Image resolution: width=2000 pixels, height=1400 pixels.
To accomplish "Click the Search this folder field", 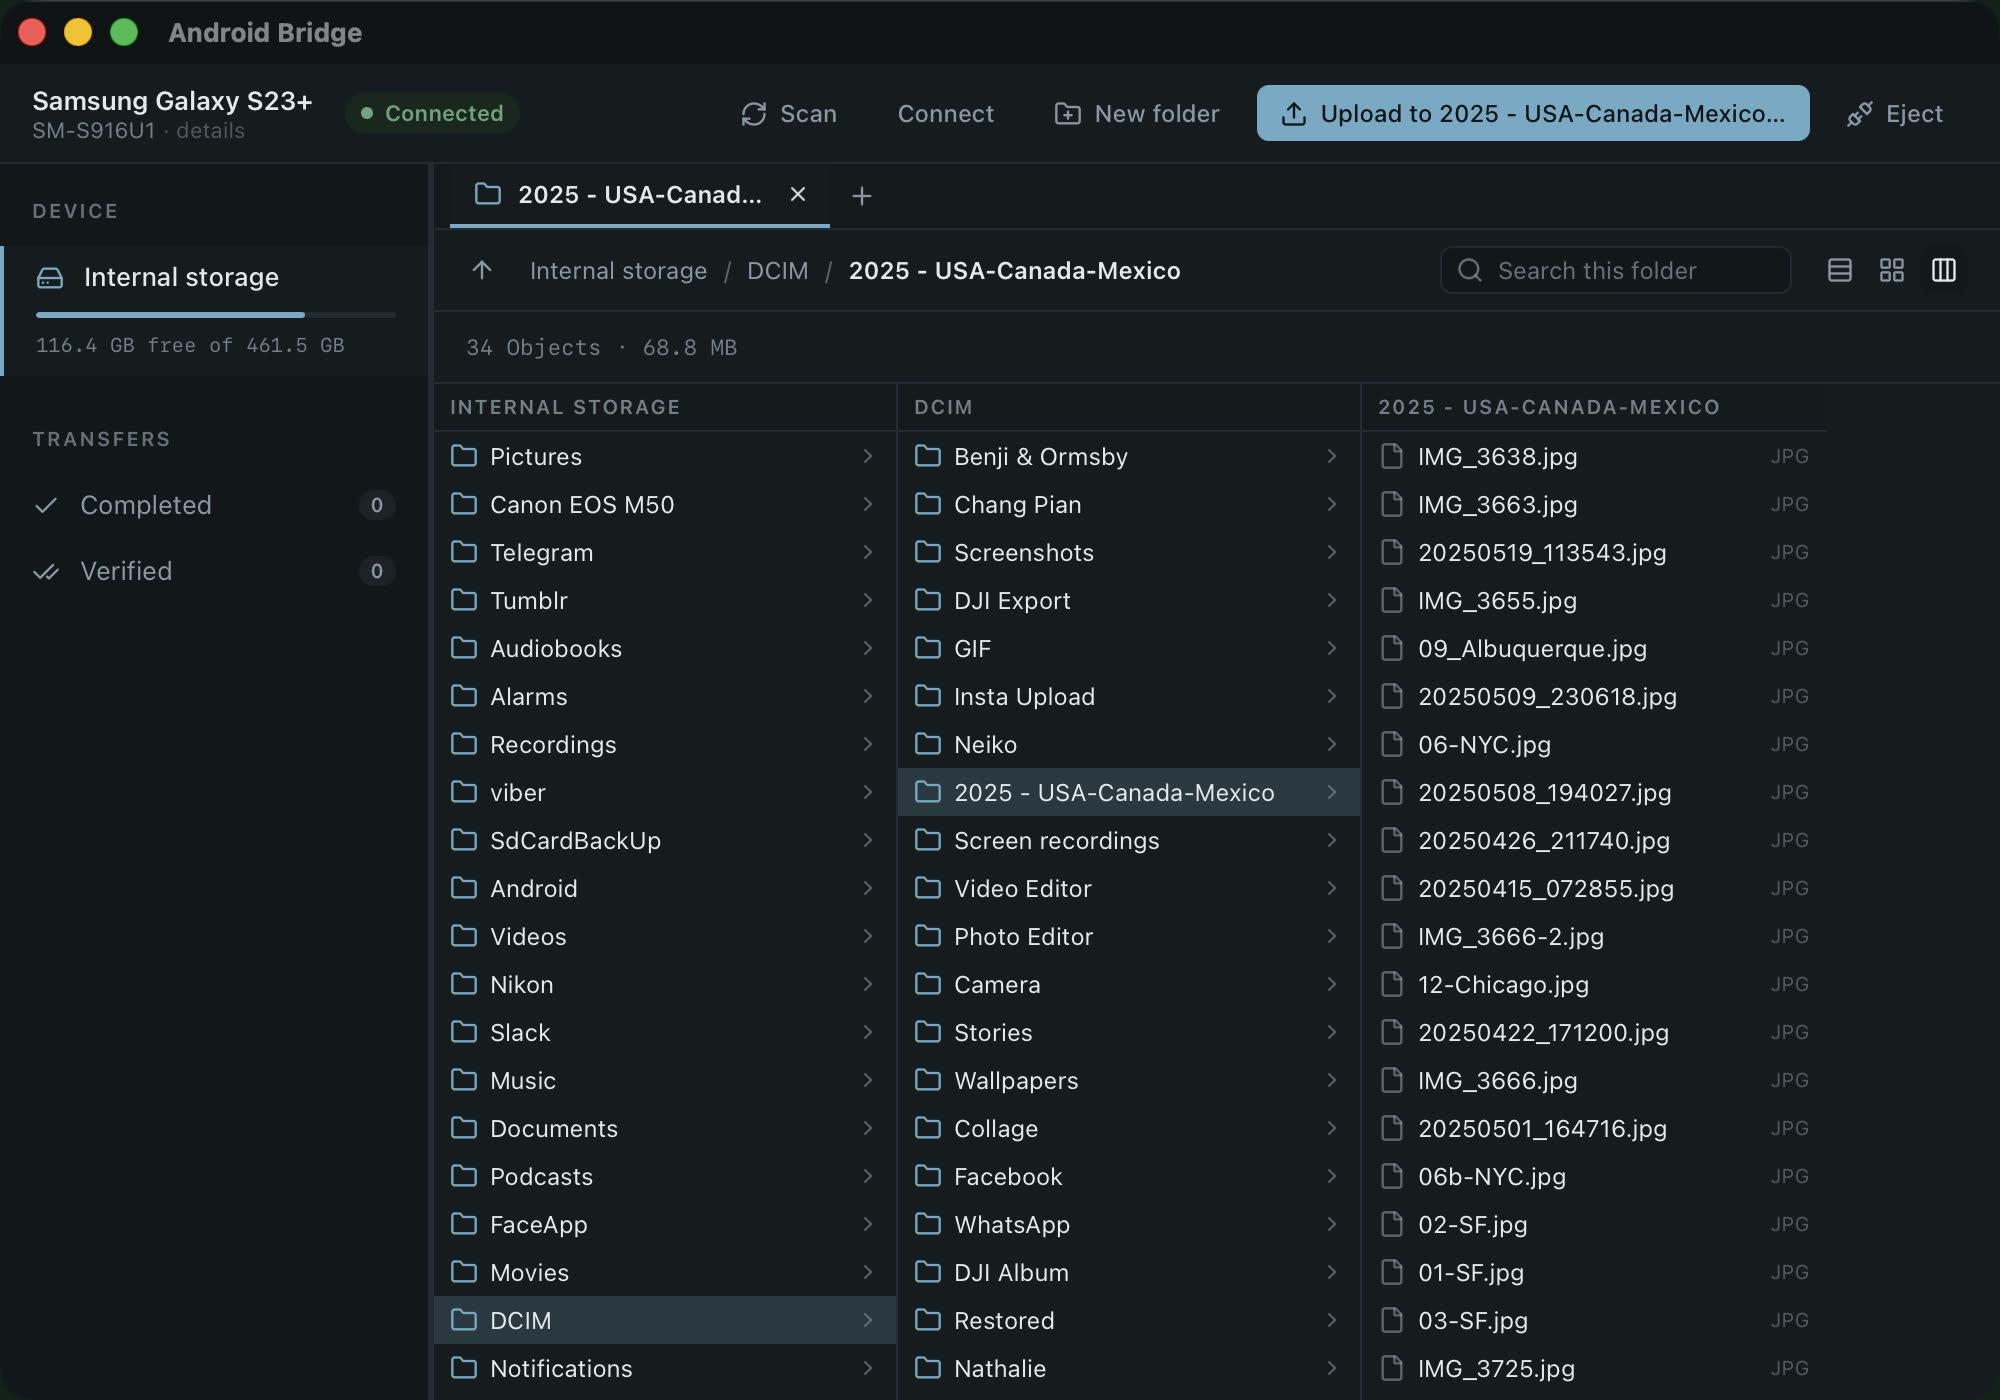I will coord(1615,270).
